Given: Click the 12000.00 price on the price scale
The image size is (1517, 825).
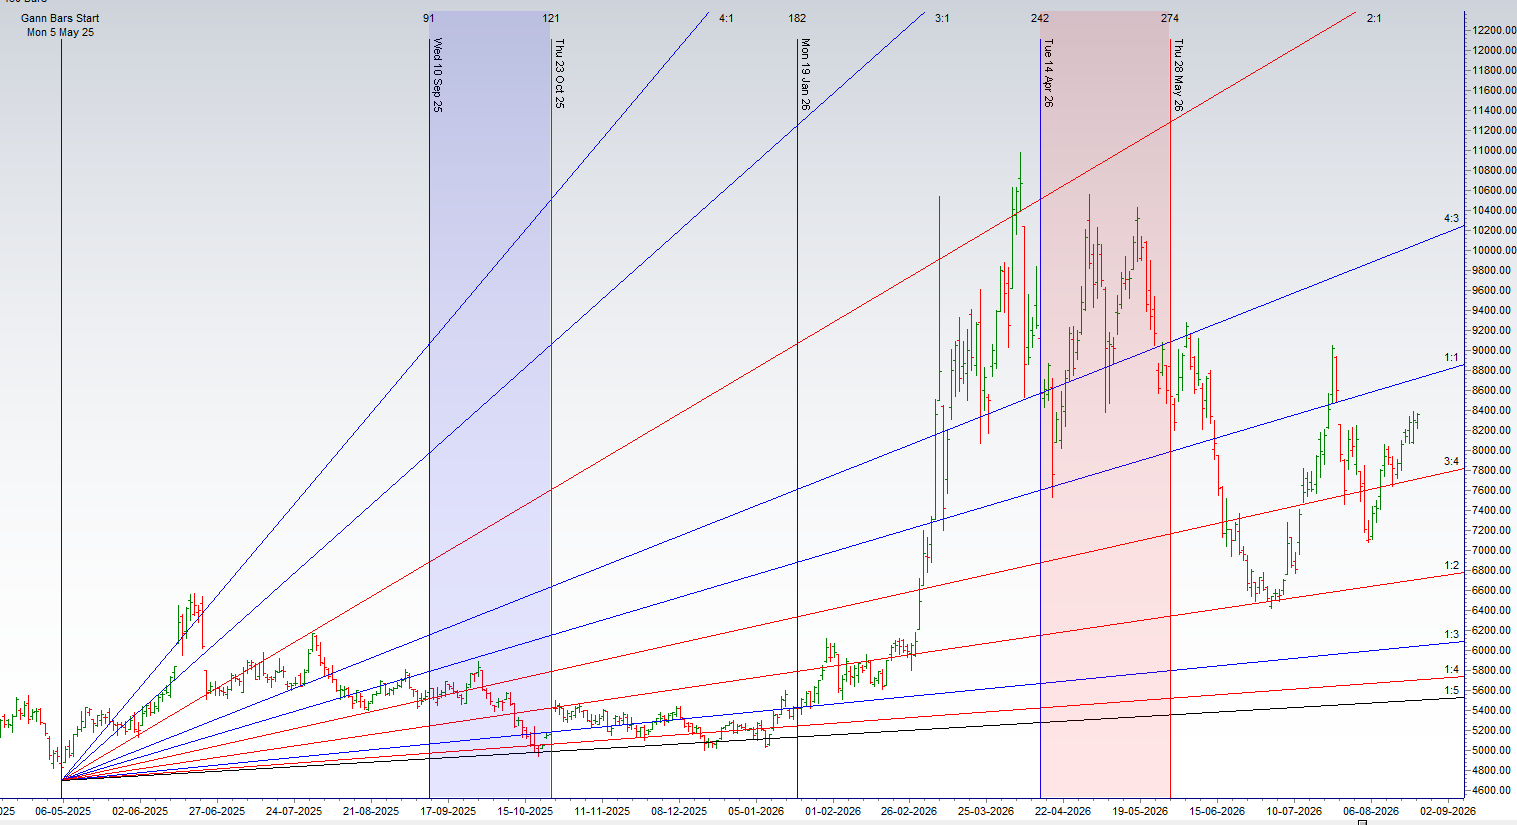Looking at the screenshot, I should point(1493,50).
